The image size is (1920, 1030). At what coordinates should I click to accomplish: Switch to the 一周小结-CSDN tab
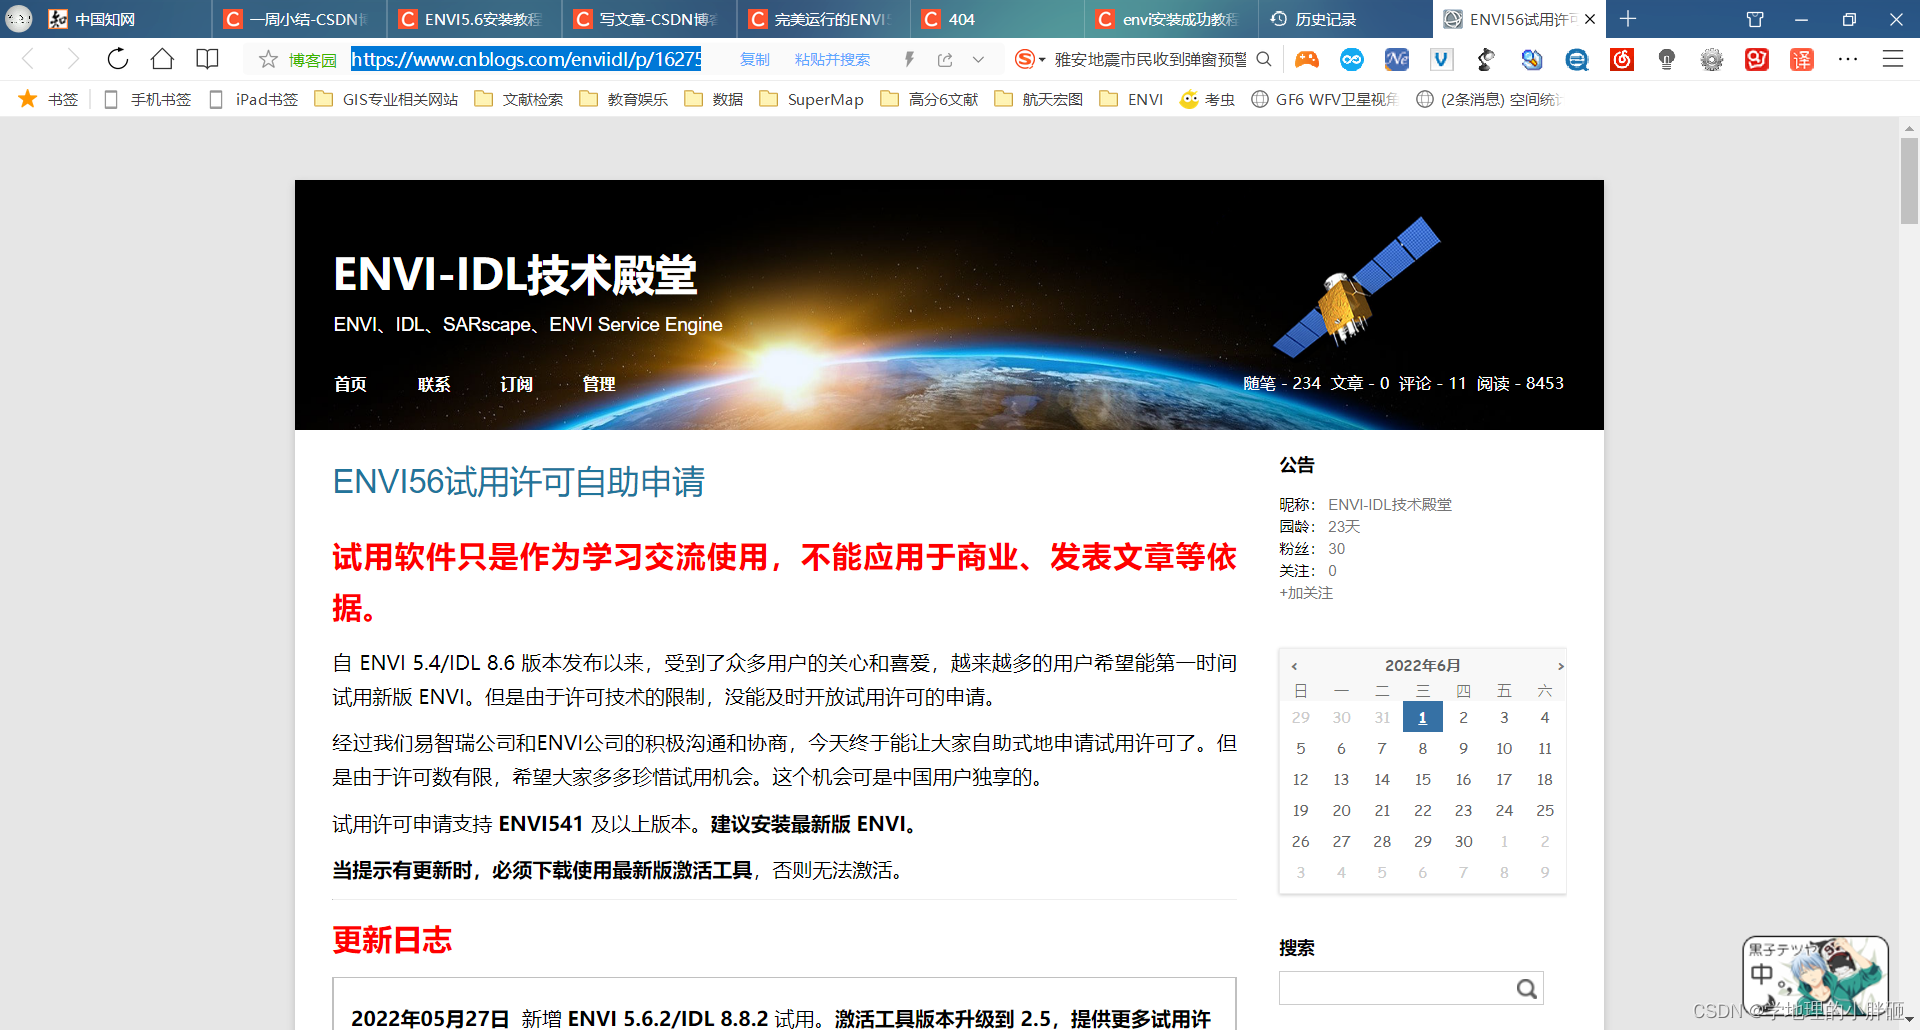click(299, 19)
